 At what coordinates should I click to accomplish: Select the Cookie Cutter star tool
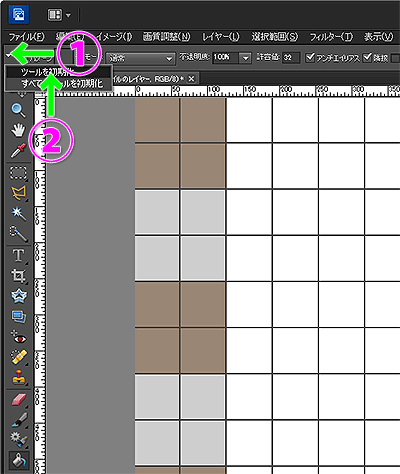point(19,296)
